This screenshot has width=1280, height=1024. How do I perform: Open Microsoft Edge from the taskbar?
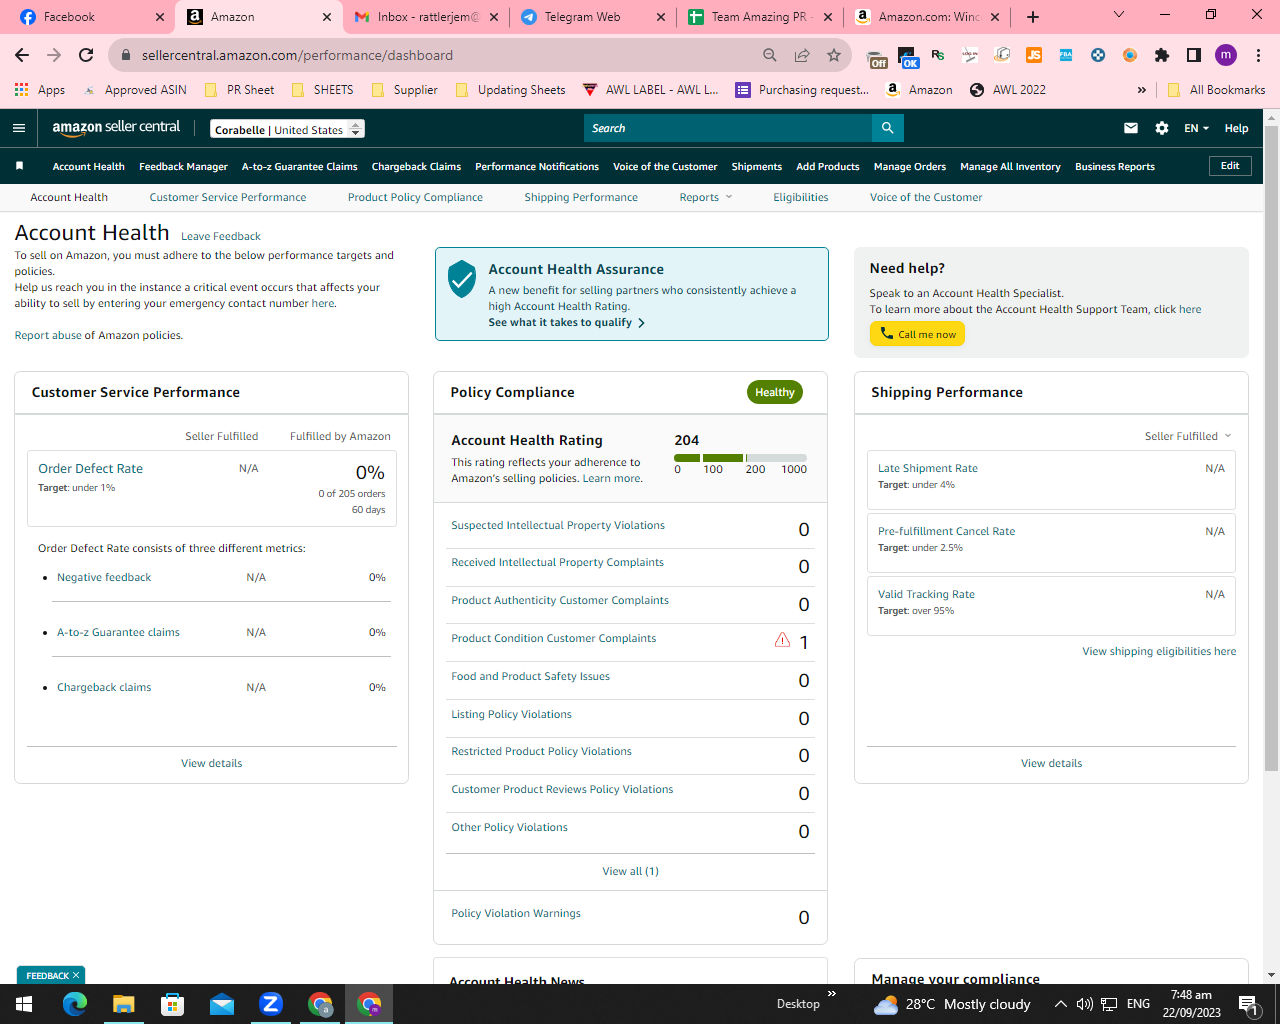[75, 1004]
